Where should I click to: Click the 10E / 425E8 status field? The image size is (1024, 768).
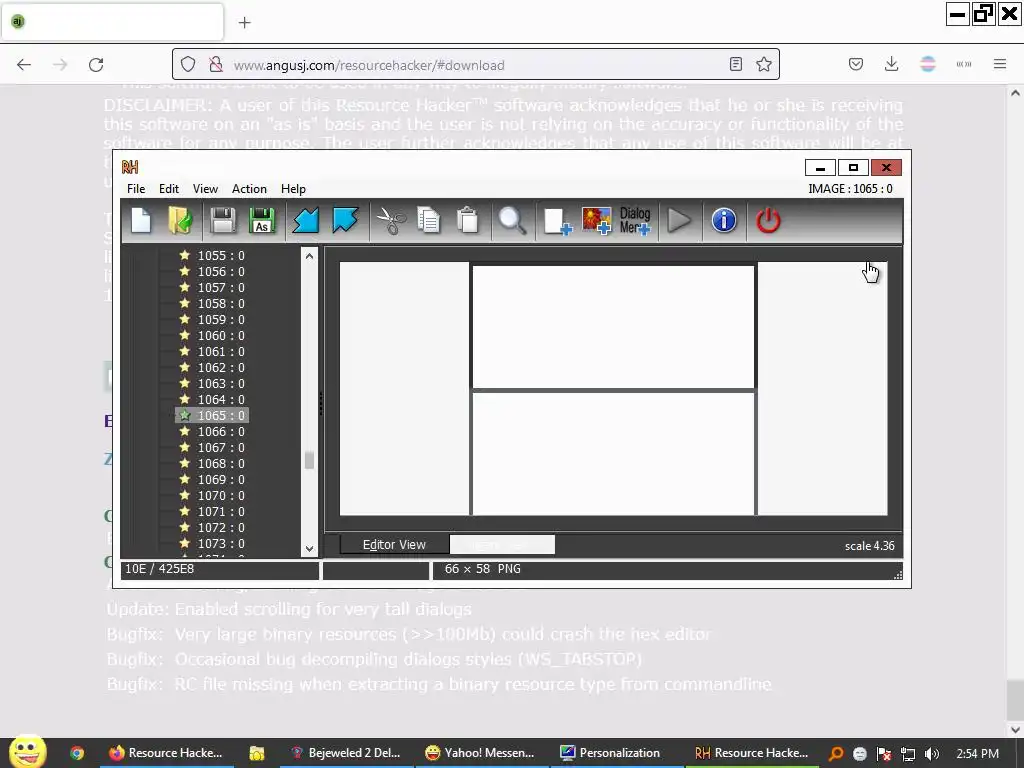click(220, 569)
